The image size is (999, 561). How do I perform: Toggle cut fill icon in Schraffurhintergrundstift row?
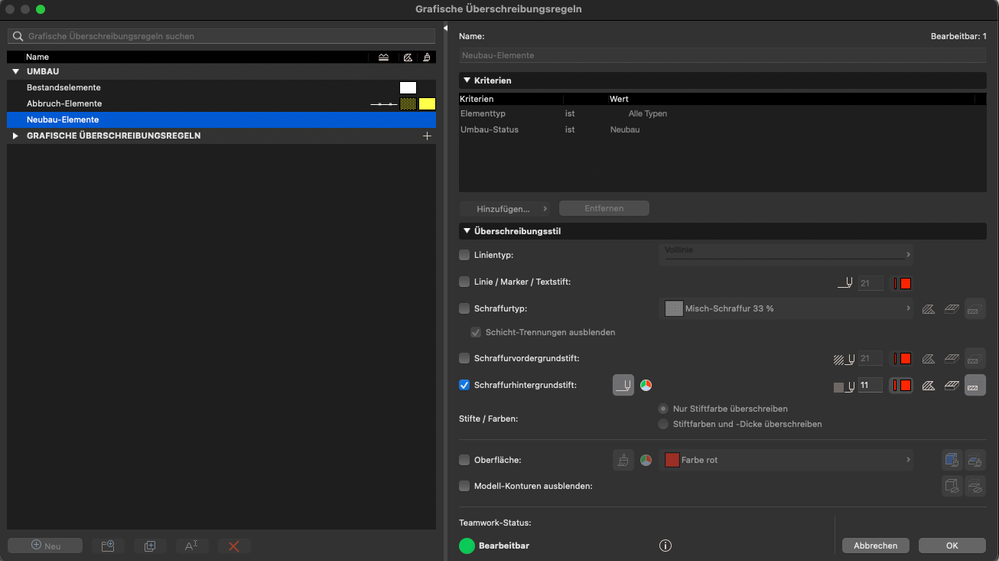[975, 385]
